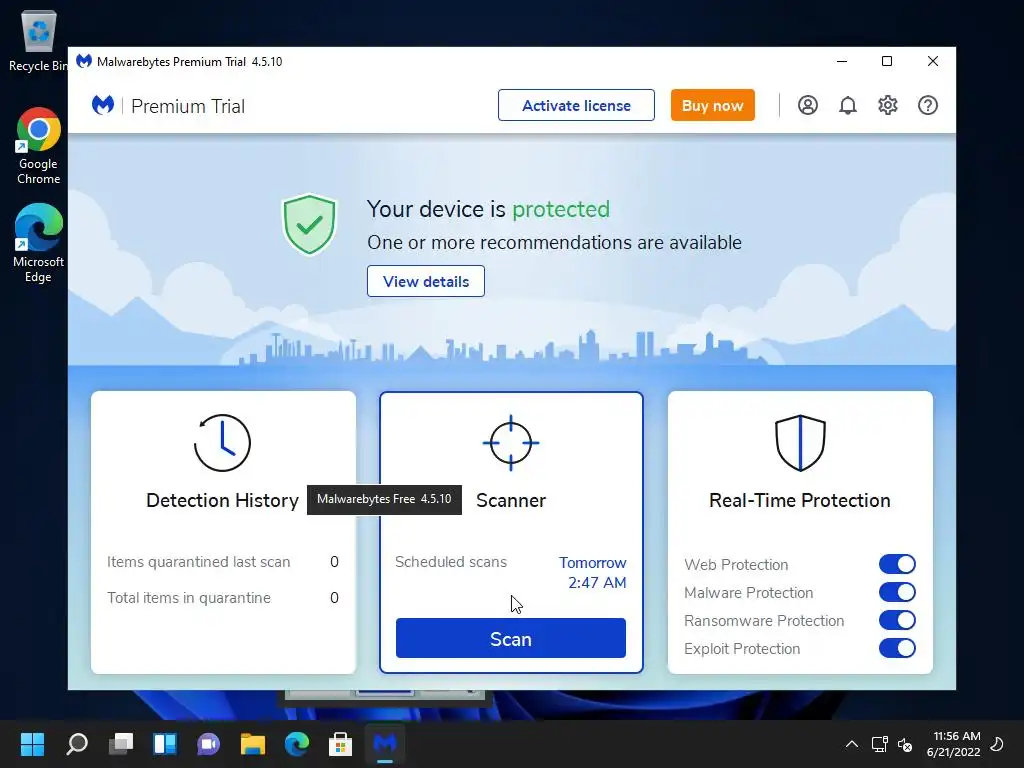
Task: Toggle Web Protection off
Action: pos(897,564)
